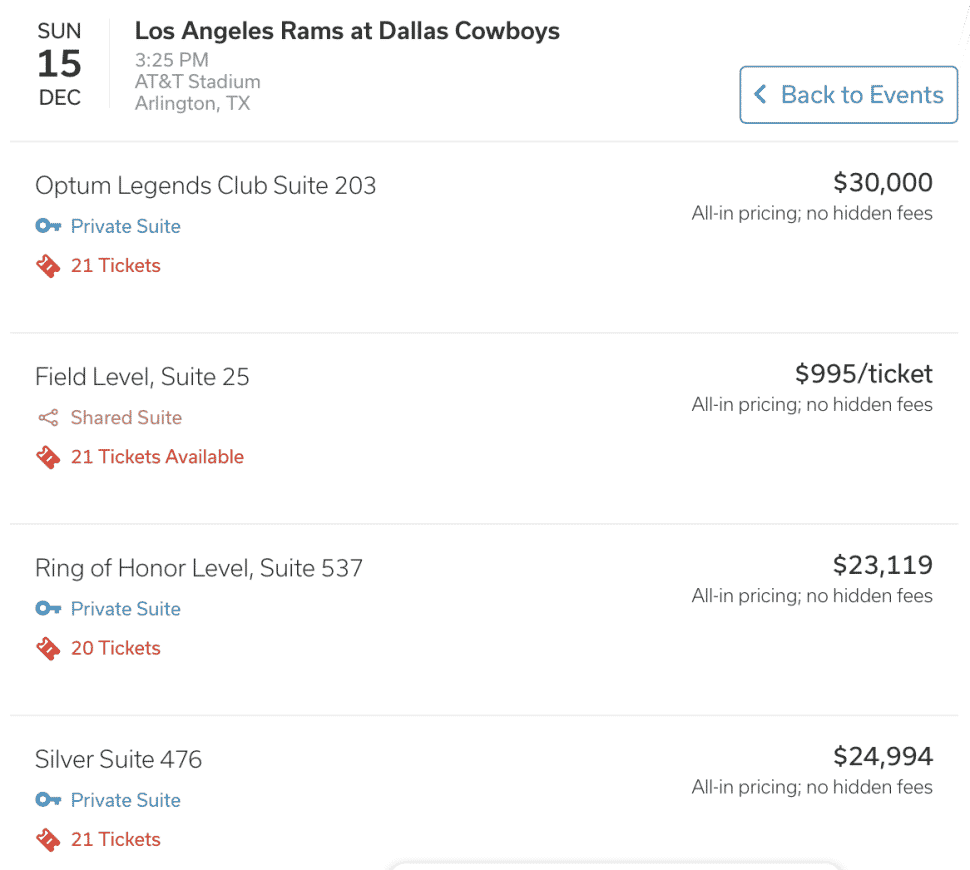Click ticket icon beside 21 Tickets Available
Image resolution: width=970 pixels, height=870 pixels.
[48, 457]
